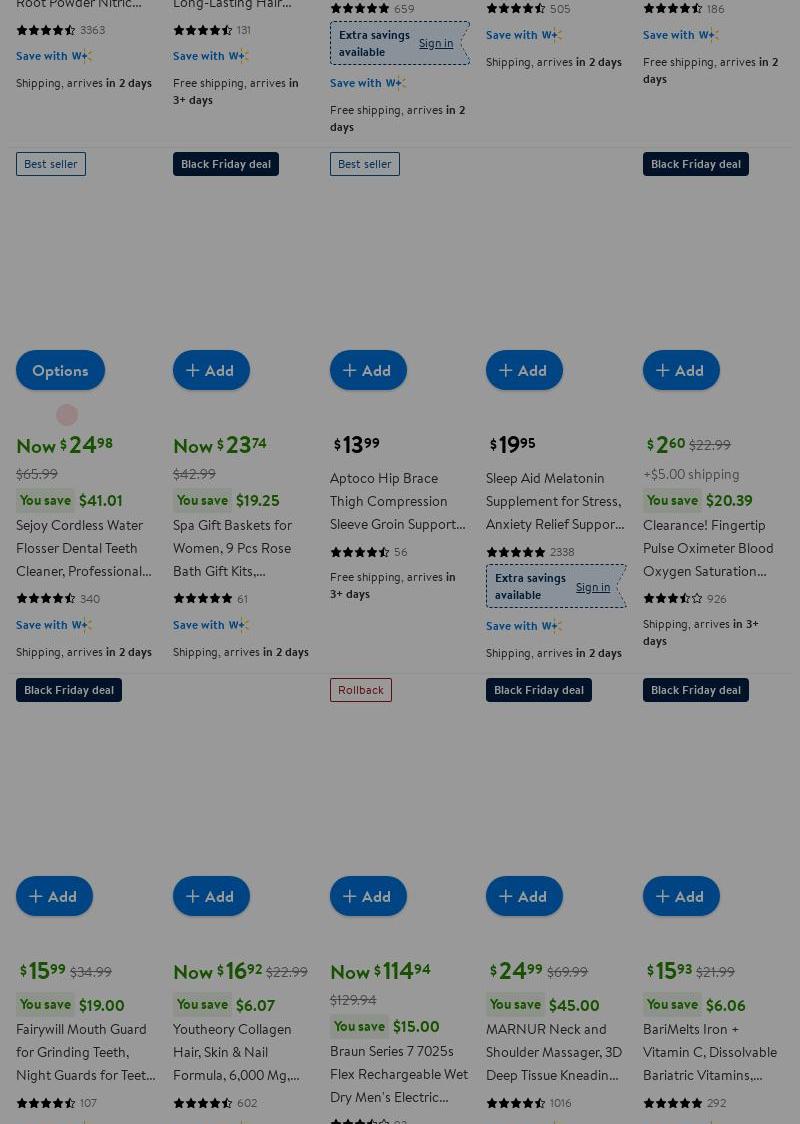Open Aptoco Hip Brace product title
This screenshot has height=1124, width=800.
397,500
